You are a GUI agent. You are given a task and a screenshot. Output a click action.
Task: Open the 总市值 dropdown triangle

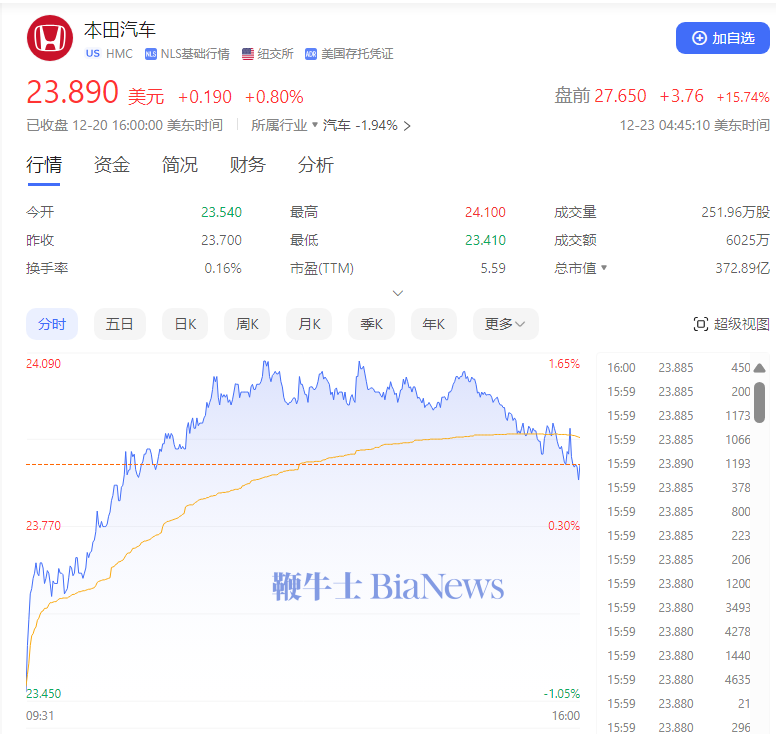click(604, 268)
